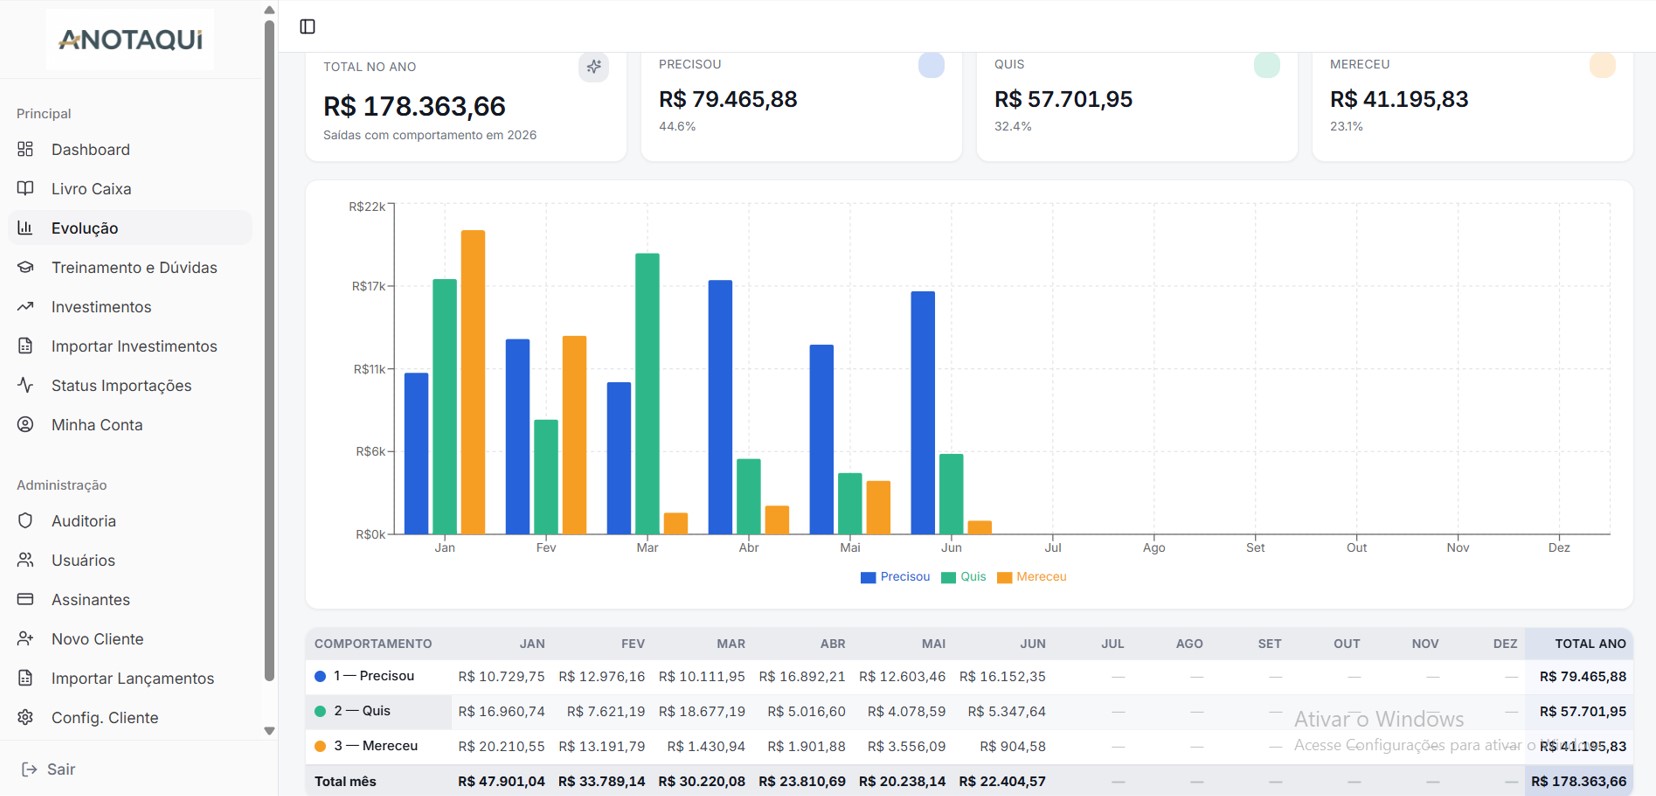
Task: Open Minha Conta menu entry
Action: 130,424
